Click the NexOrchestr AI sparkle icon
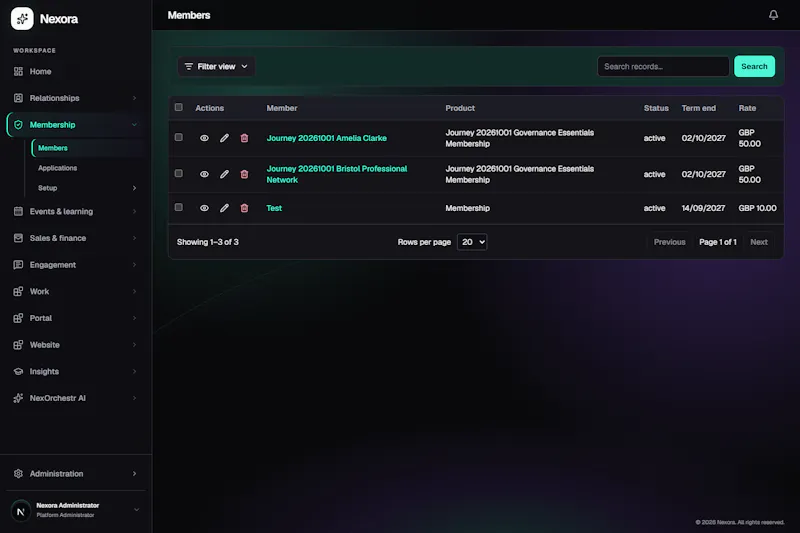The width and height of the screenshot is (800, 533). tap(18, 398)
